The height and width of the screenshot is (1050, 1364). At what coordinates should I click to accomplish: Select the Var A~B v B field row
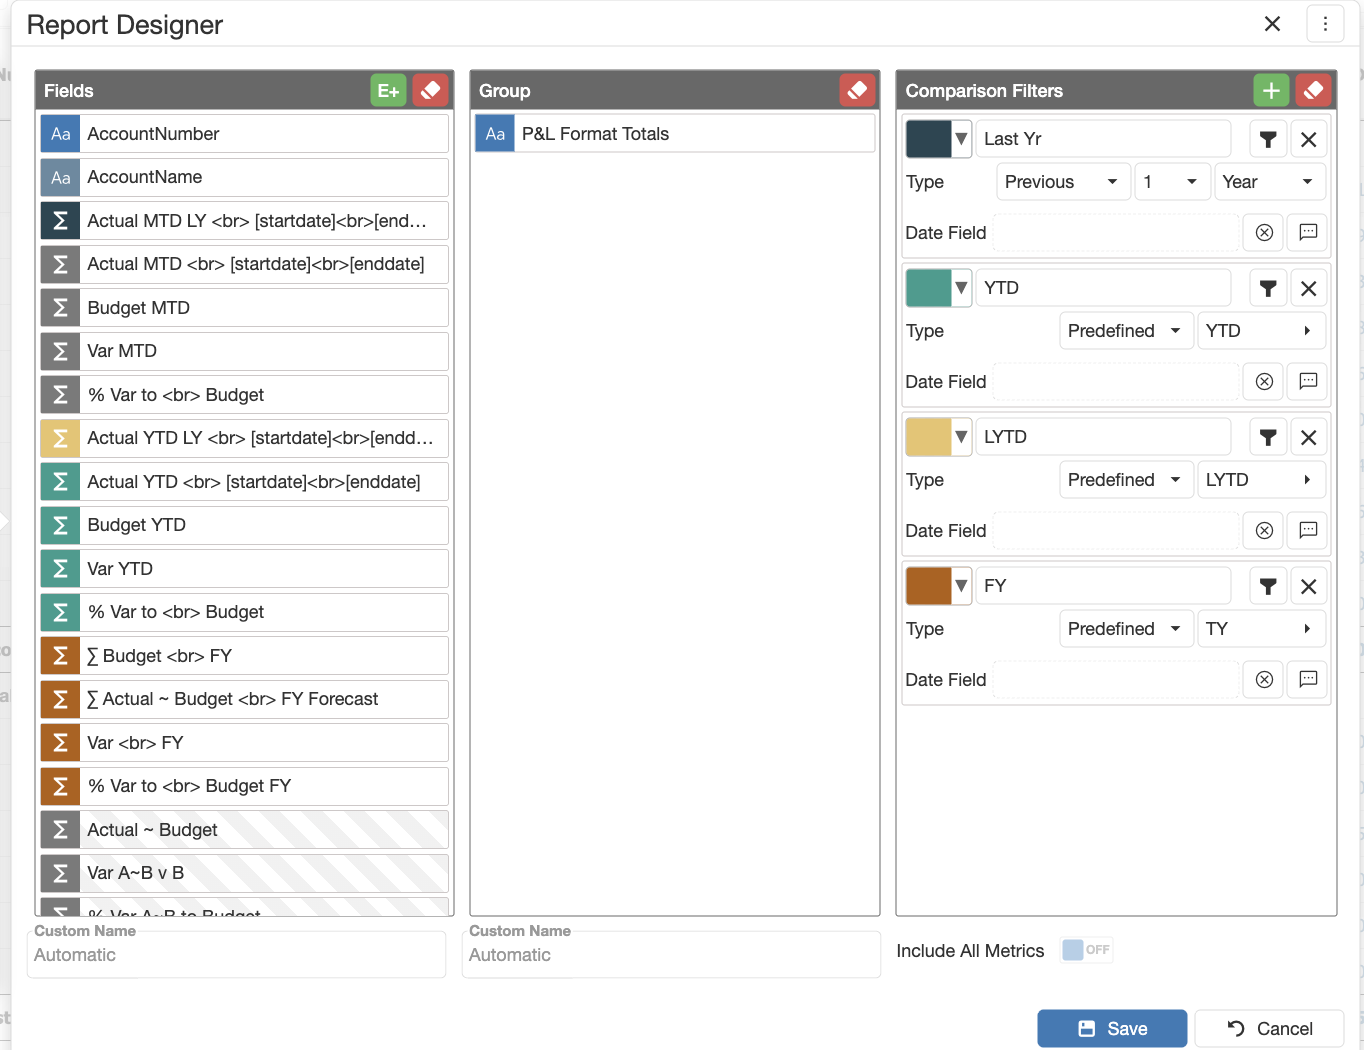(245, 873)
